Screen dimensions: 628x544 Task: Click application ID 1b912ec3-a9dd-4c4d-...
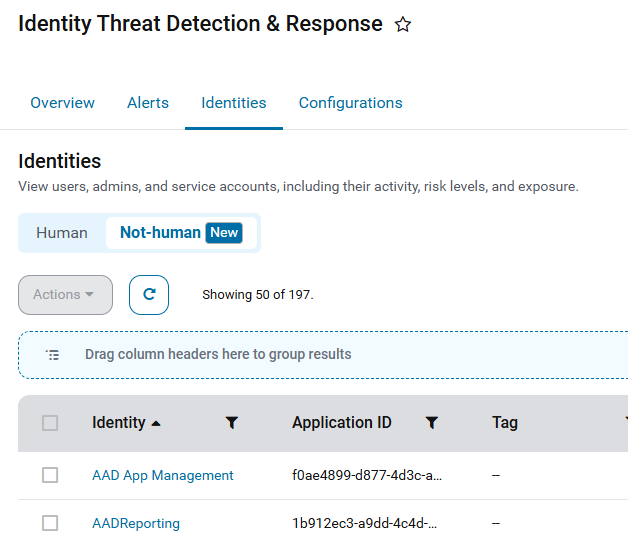click(364, 524)
